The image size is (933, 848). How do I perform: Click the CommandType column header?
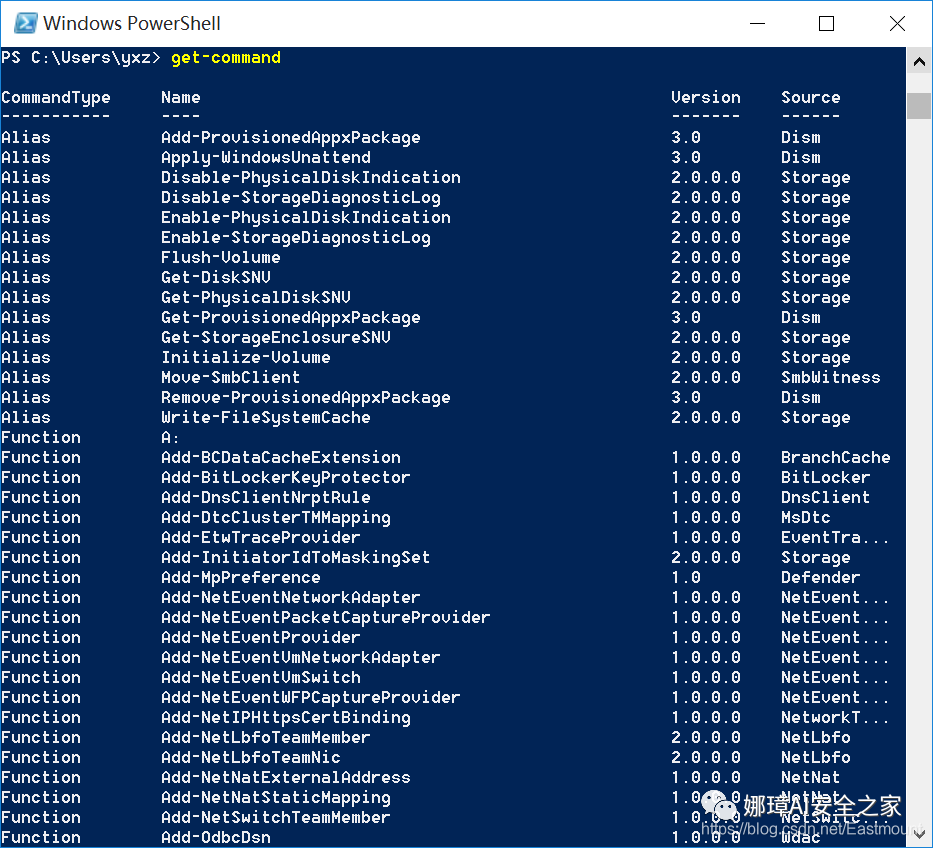(x=56, y=98)
